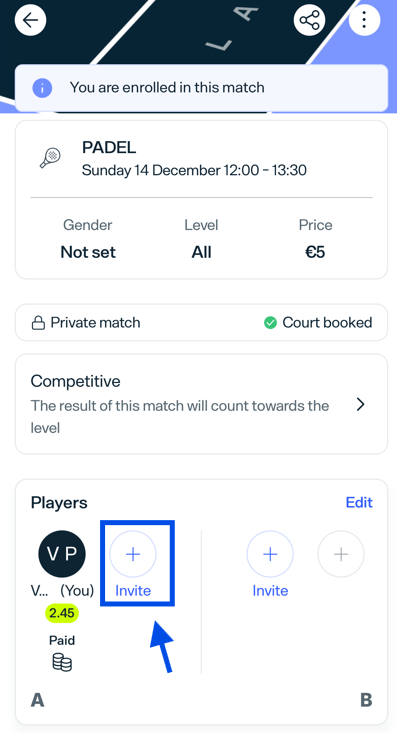Screen dimensions: 397x733
Task: Click the plus Invite circle for team B
Action: (x=270, y=554)
